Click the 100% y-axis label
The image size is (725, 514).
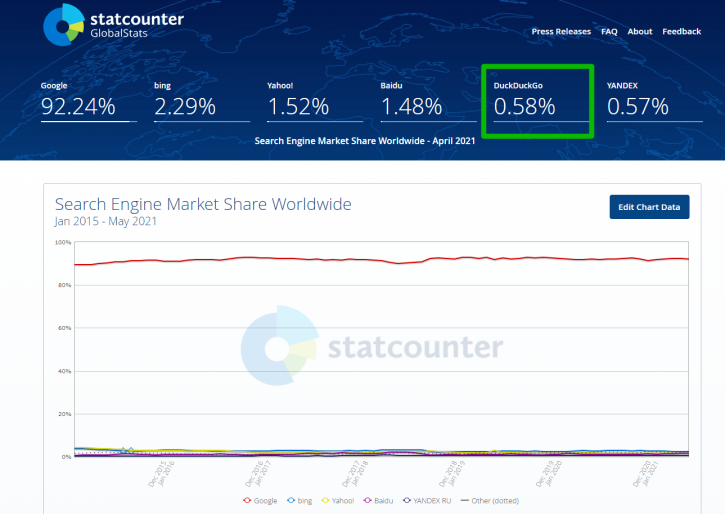(63, 242)
